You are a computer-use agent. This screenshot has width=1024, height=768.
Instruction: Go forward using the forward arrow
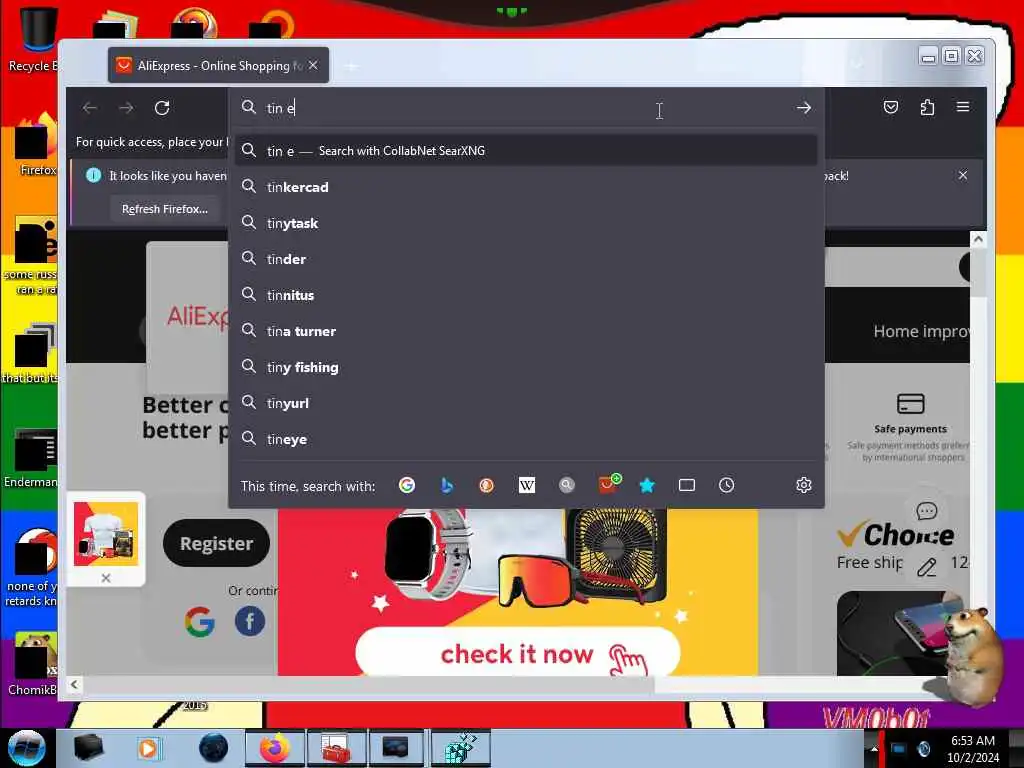126,108
